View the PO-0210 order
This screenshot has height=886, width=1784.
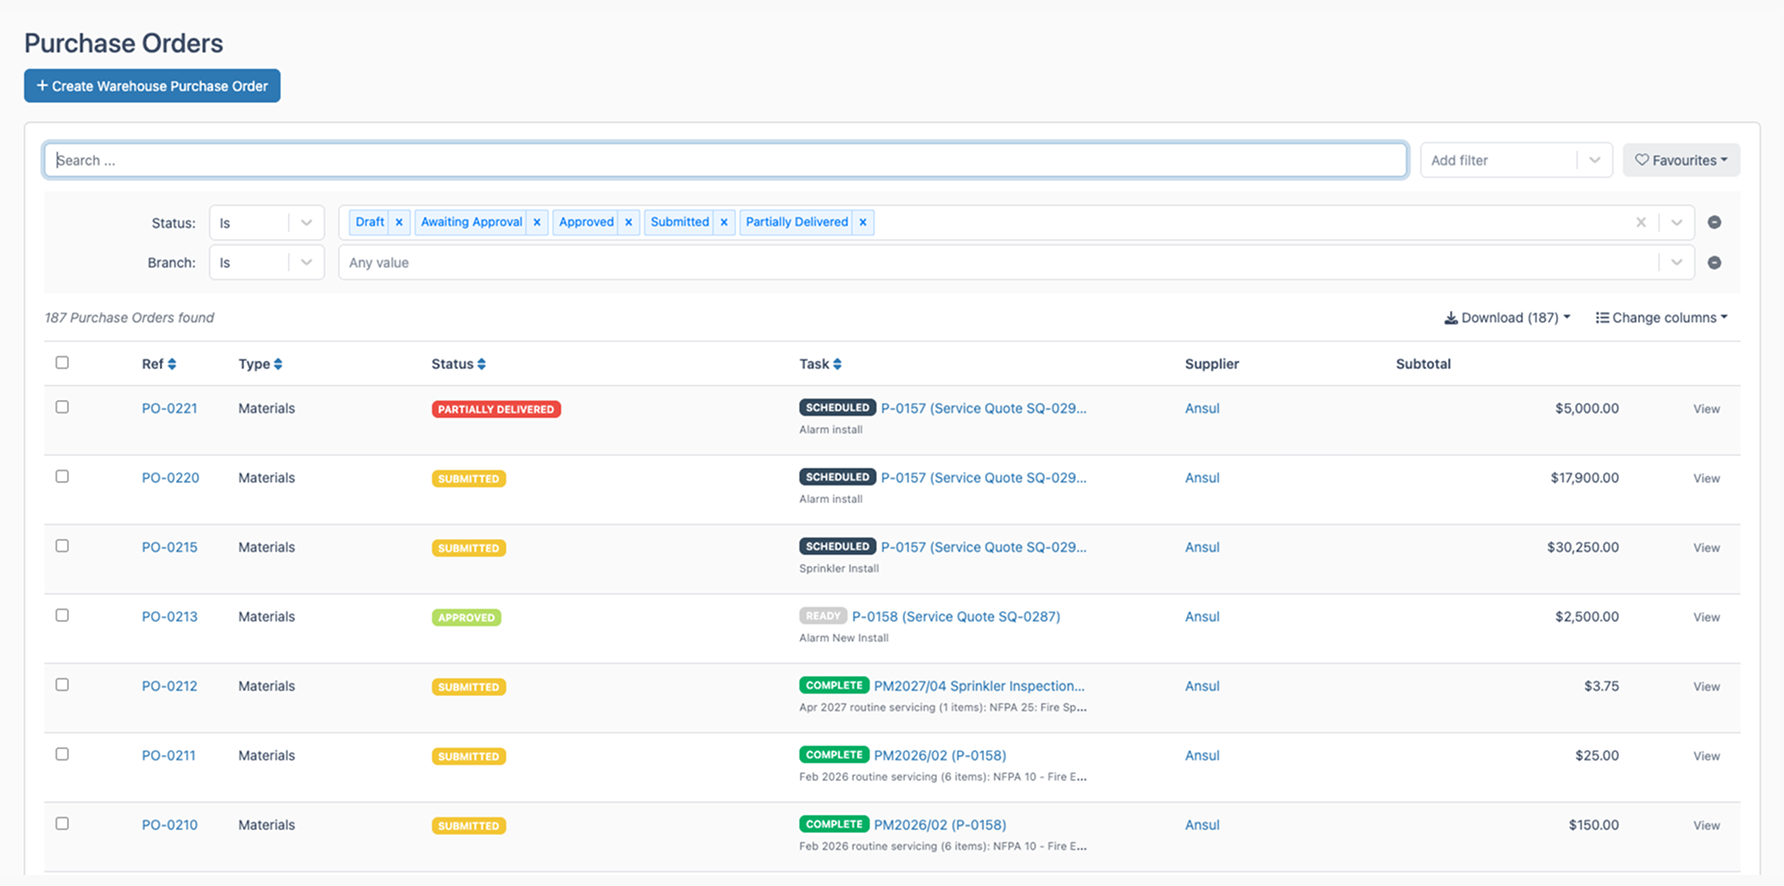tap(1706, 826)
